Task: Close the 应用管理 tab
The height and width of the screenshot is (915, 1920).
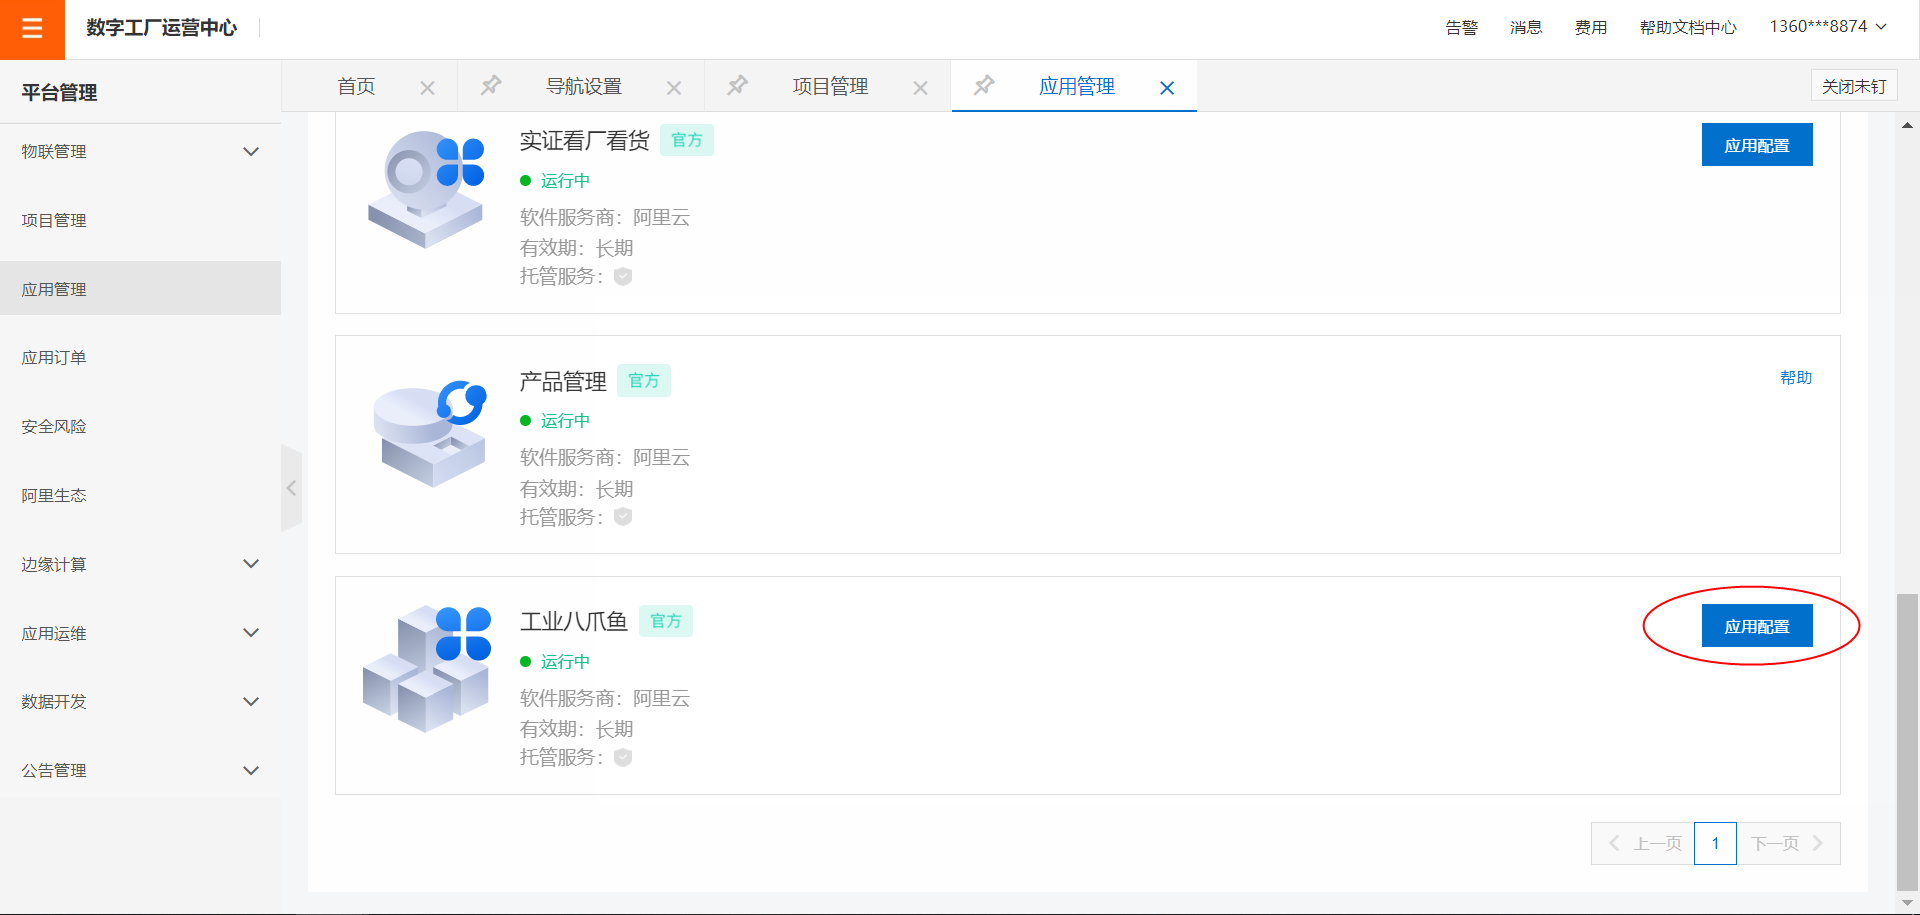Action: 1167,88
